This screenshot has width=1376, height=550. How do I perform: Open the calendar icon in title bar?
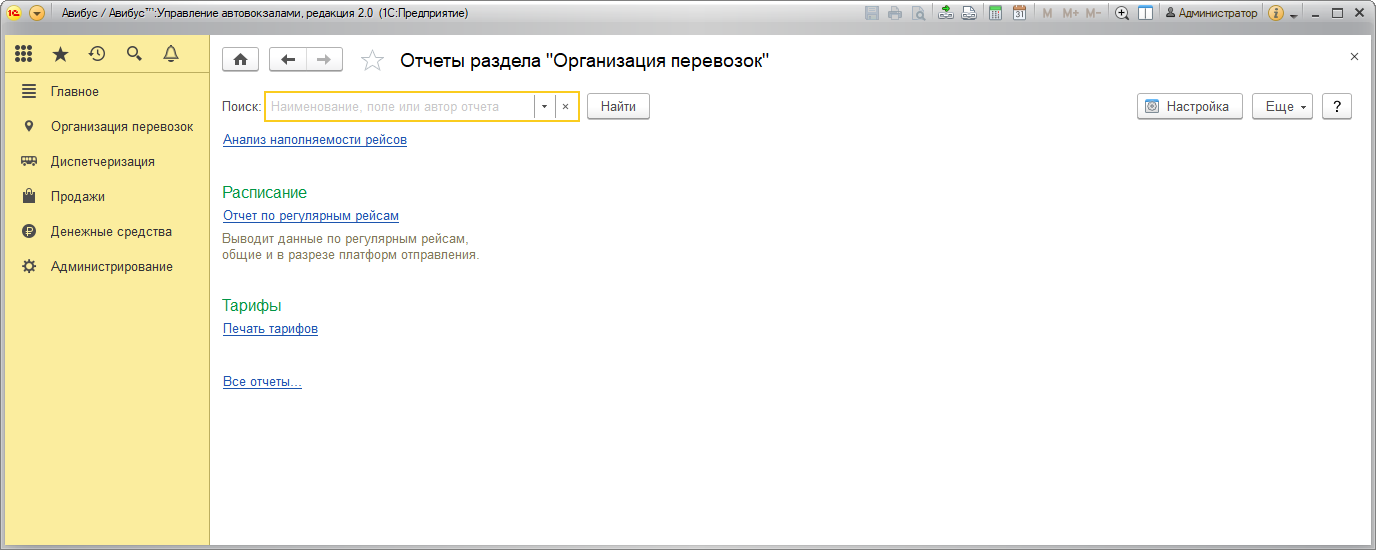click(x=1019, y=13)
